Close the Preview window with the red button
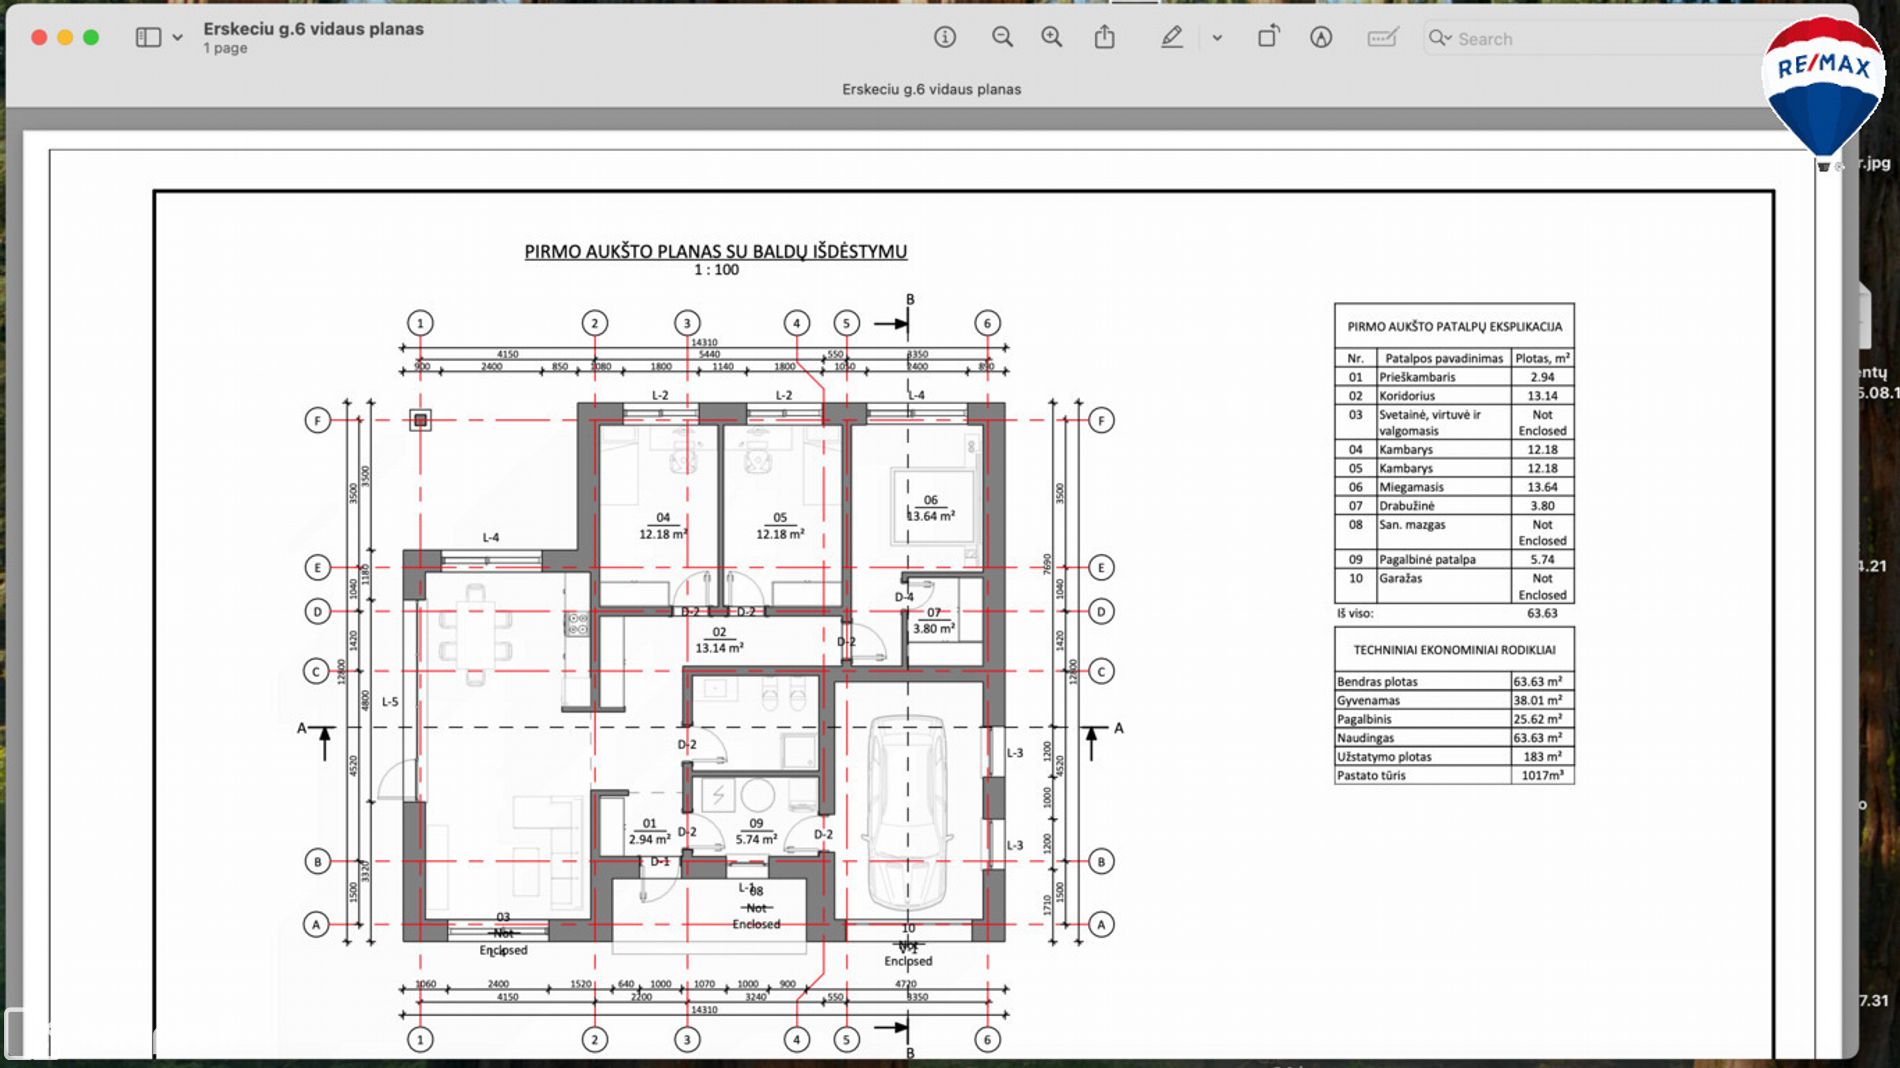1900x1068 pixels. tap(39, 38)
